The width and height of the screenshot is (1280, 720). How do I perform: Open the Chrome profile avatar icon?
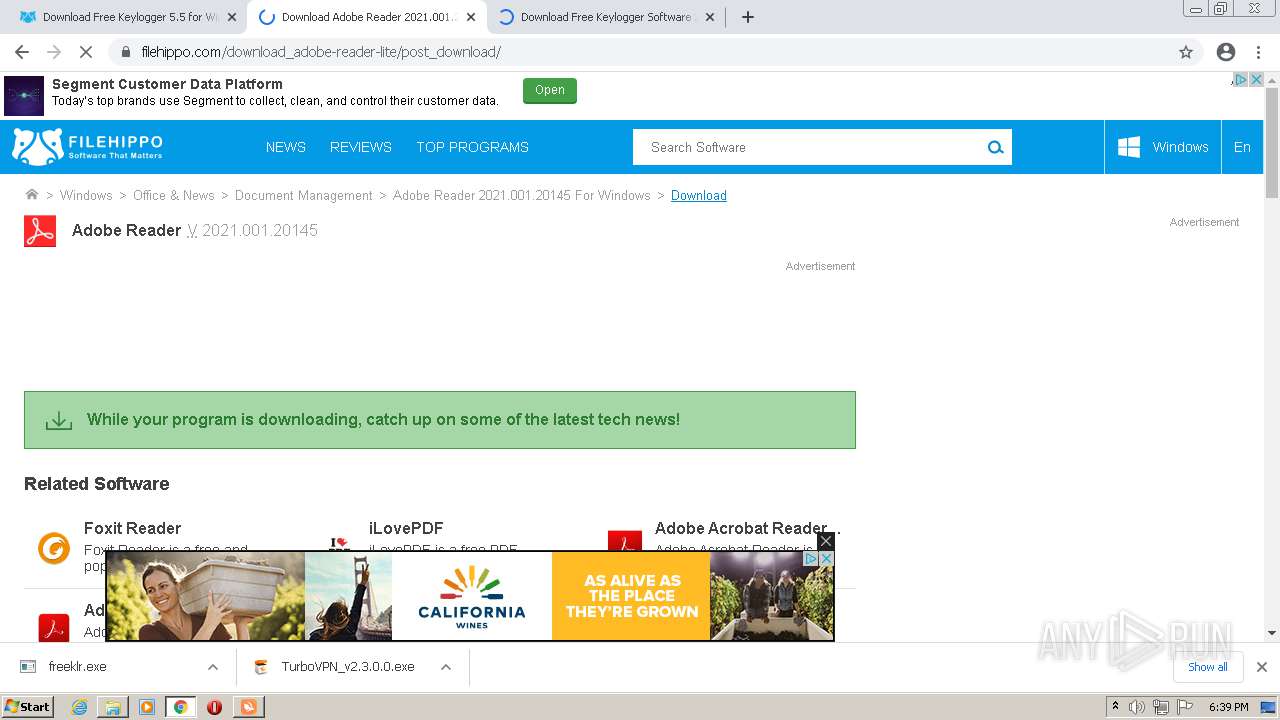point(1226,52)
